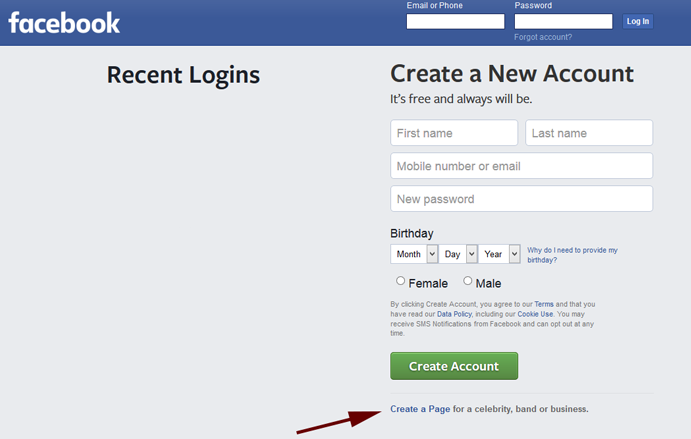Select the Male radio button
This screenshot has width=691, height=439.
[x=468, y=282]
